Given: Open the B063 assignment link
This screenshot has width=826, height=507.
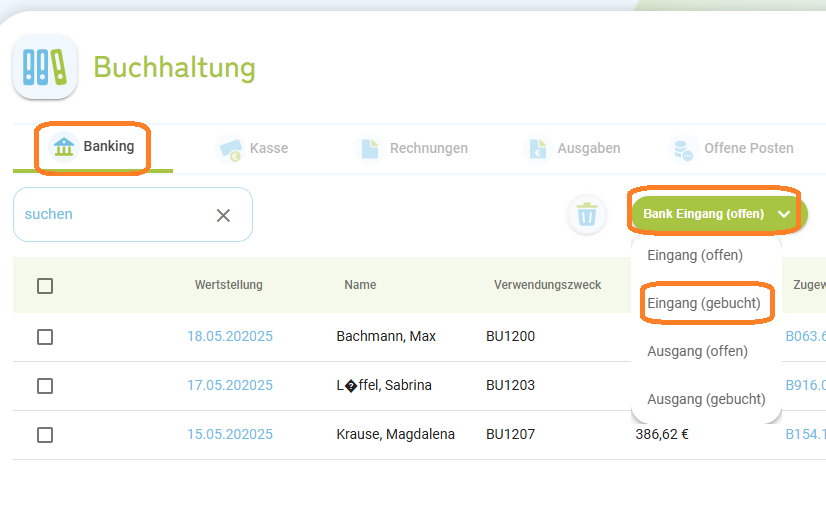Looking at the screenshot, I should point(805,336).
